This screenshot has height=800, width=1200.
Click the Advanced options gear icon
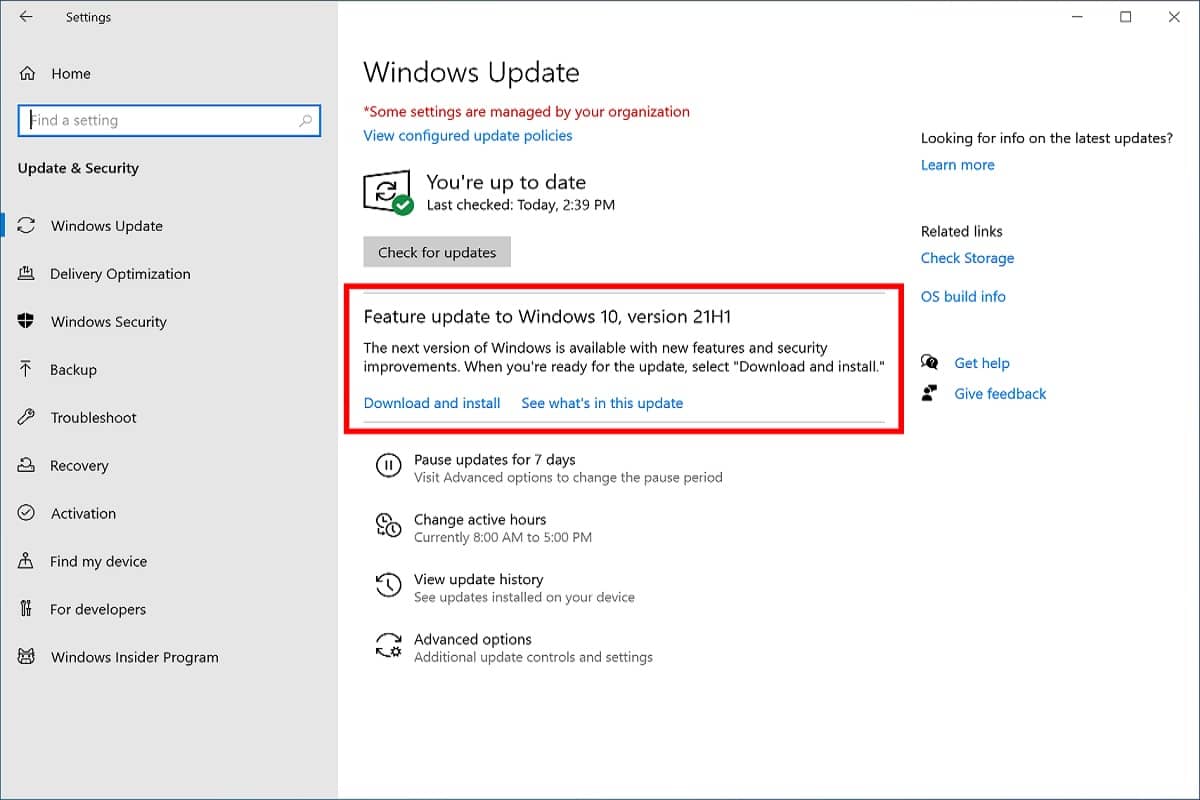(387, 646)
